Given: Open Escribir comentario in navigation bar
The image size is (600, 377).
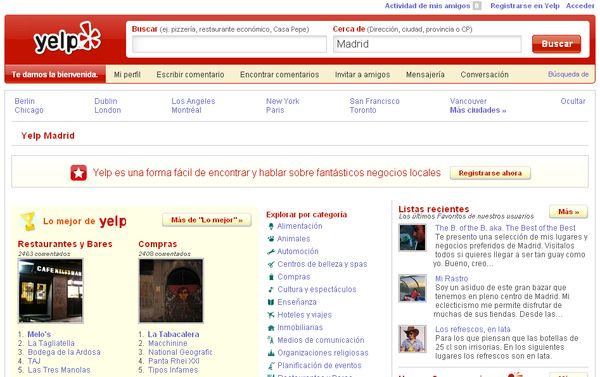Looking at the screenshot, I should 190,75.
